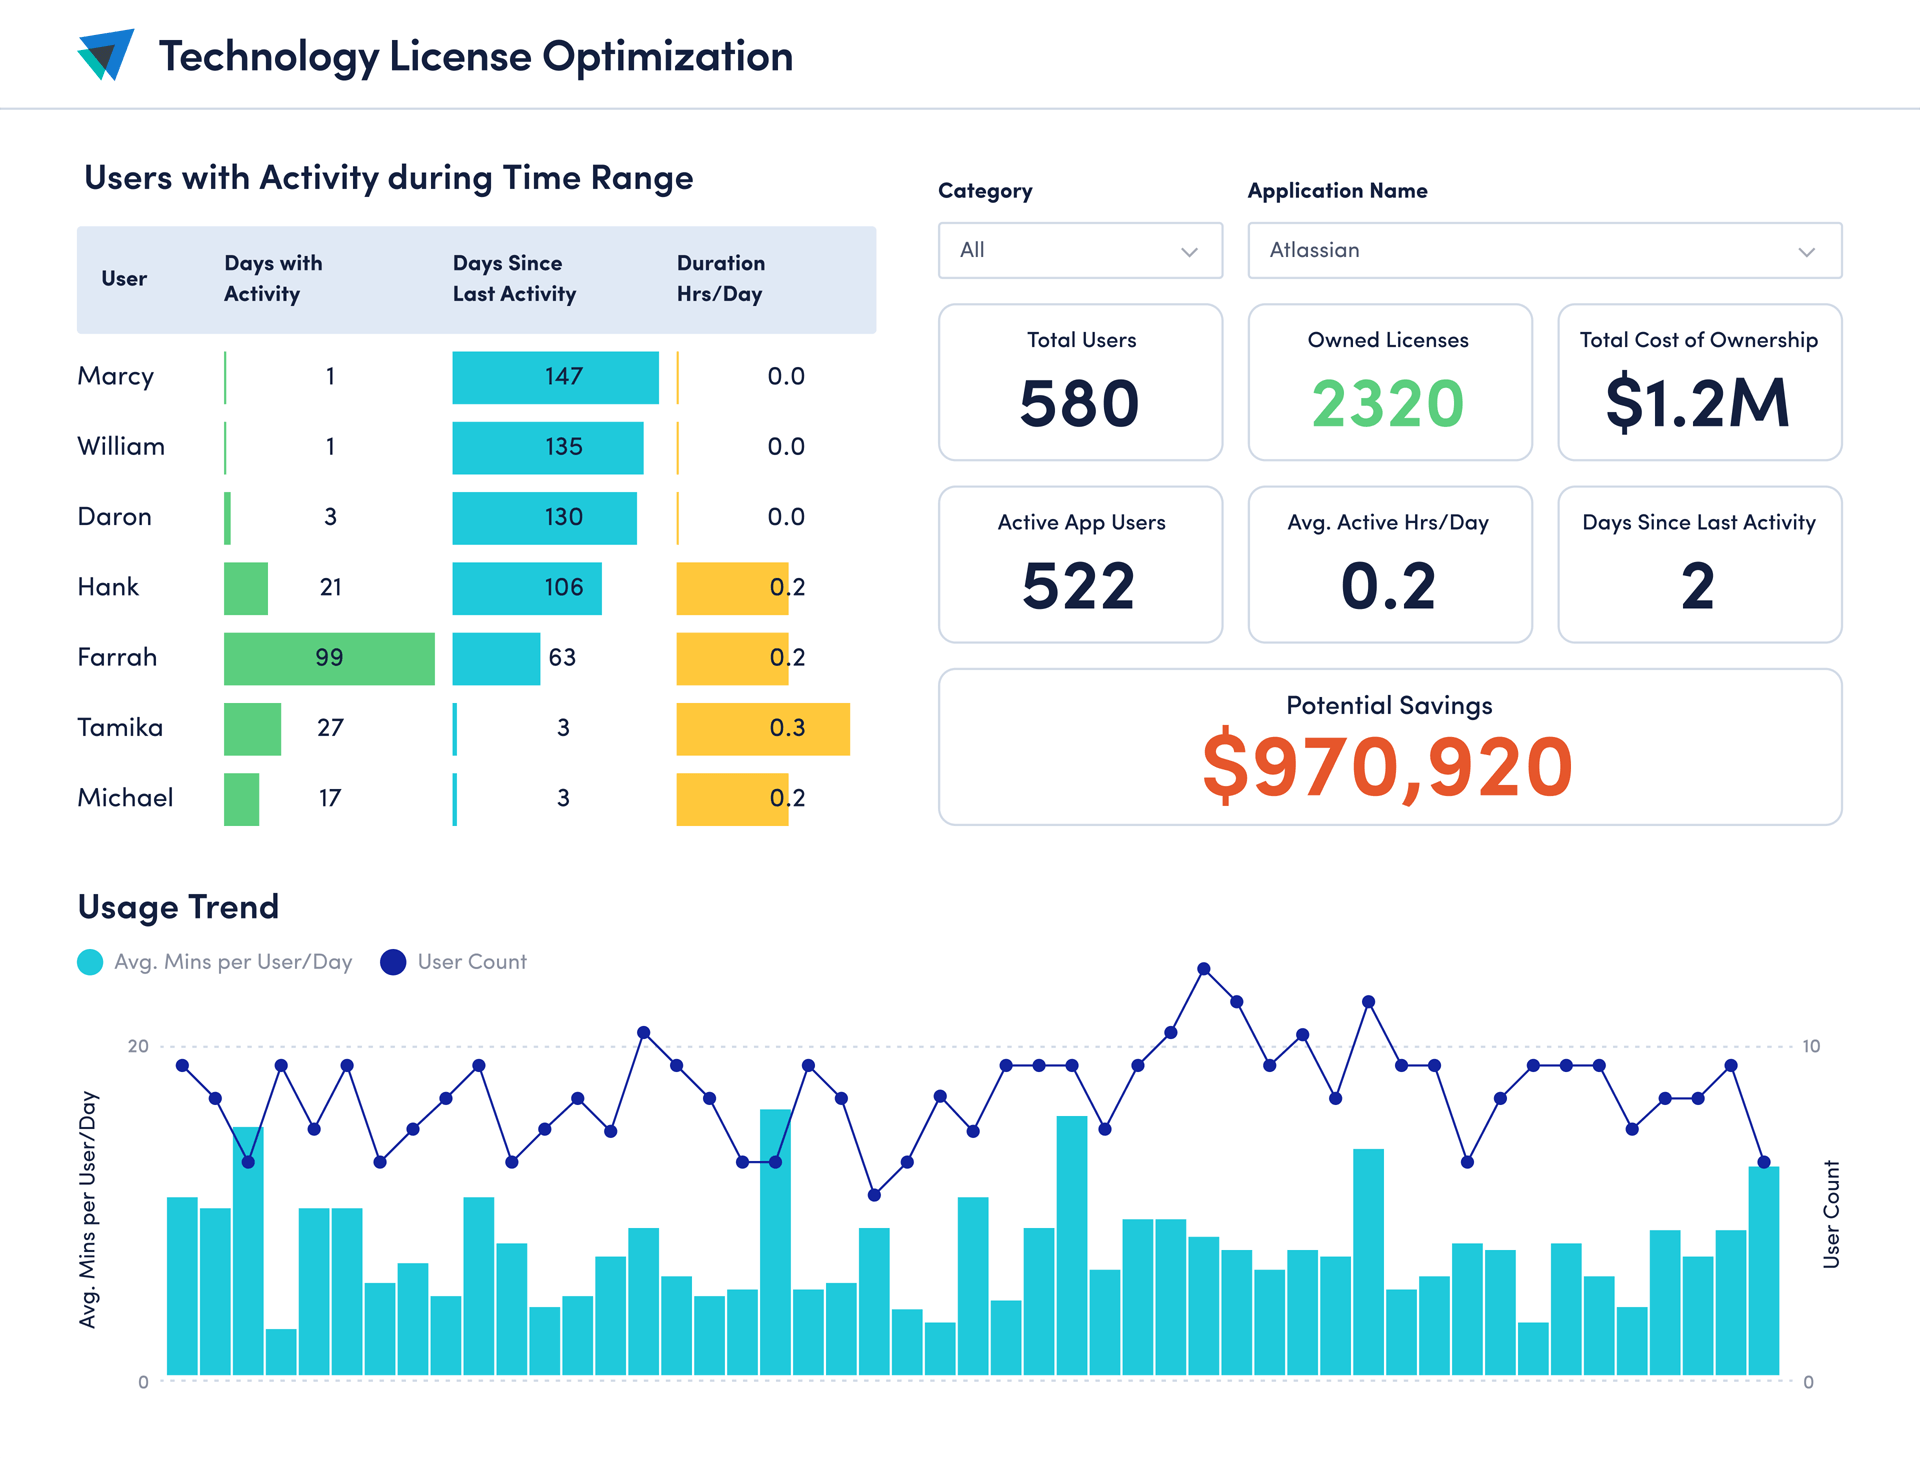Select Farrah's green 99 days bar
1920x1459 pixels.
329,658
